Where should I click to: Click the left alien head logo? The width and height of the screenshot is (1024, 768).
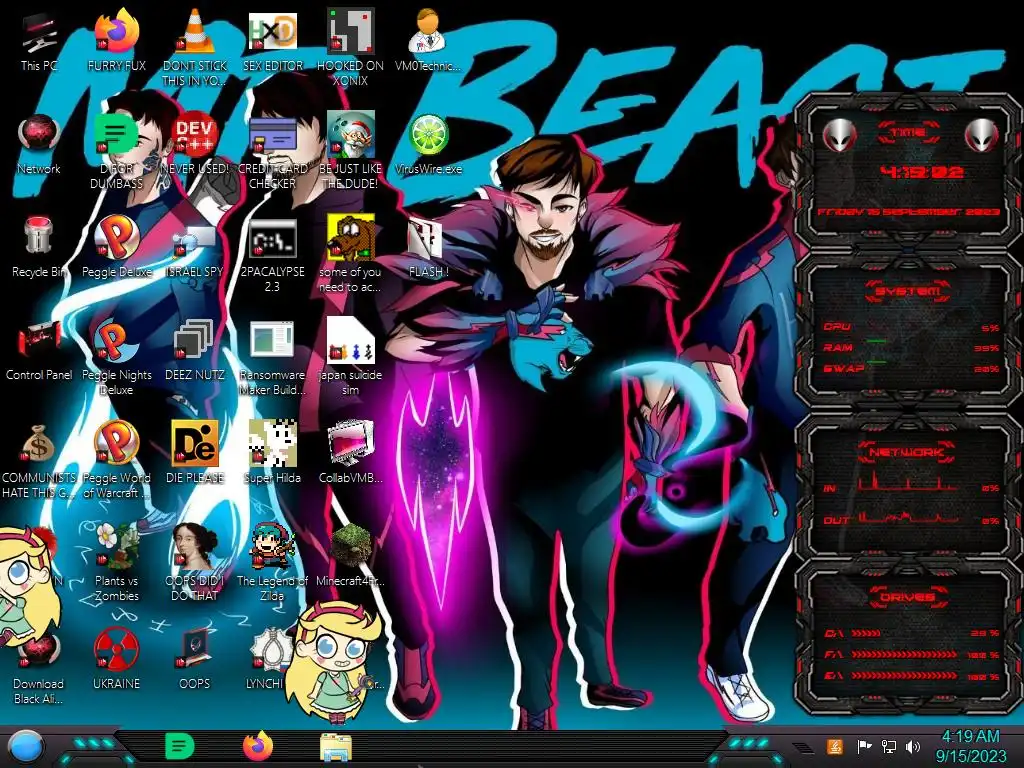coord(839,136)
